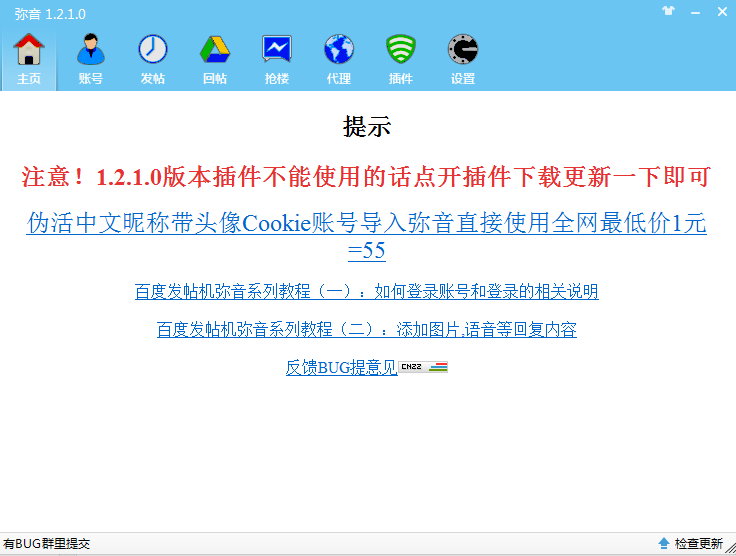Open the Cookie账号 1元=55 advertisement link
The width and height of the screenshot is (736, 556).
[x=367, y=236]
